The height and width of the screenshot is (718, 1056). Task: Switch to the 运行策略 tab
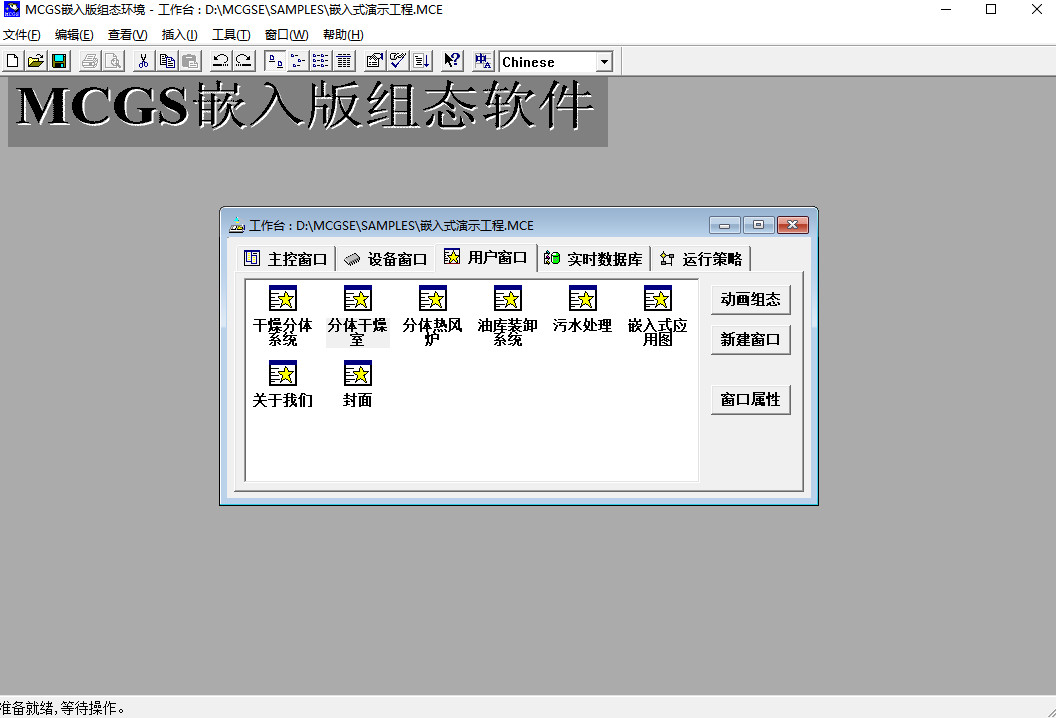pos(701,259)
